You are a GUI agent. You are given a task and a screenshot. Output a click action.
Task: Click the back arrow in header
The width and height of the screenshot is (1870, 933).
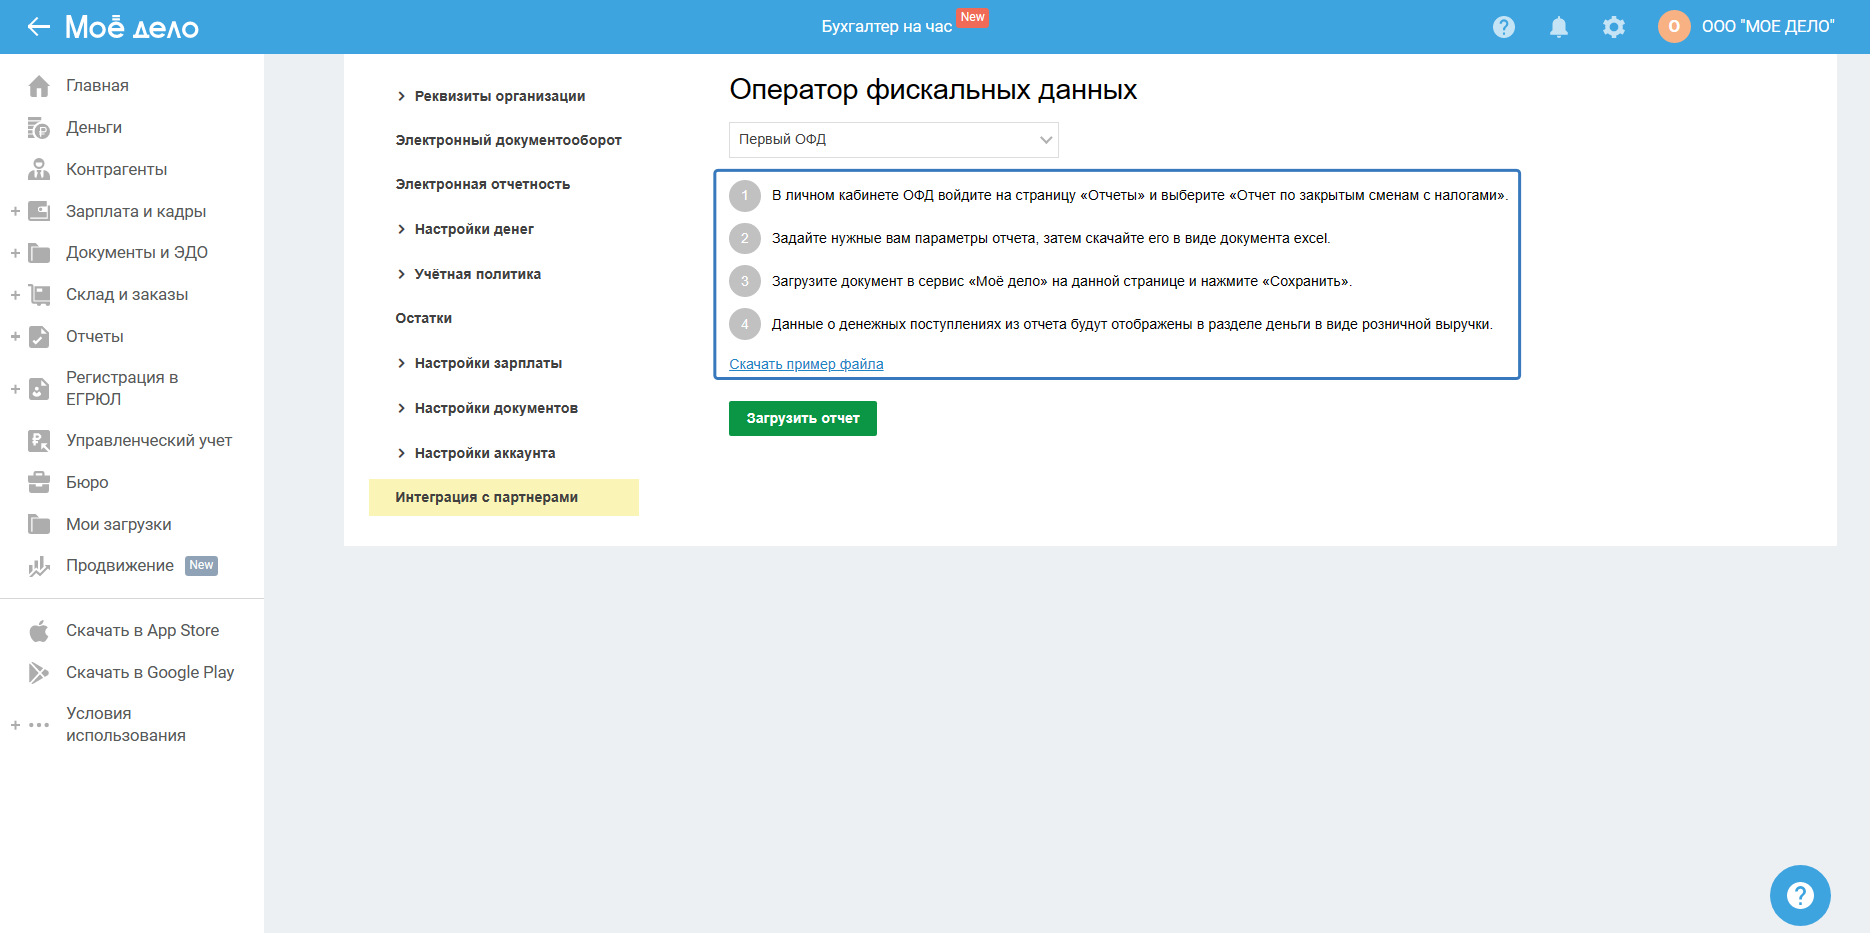tap(39, 27)
